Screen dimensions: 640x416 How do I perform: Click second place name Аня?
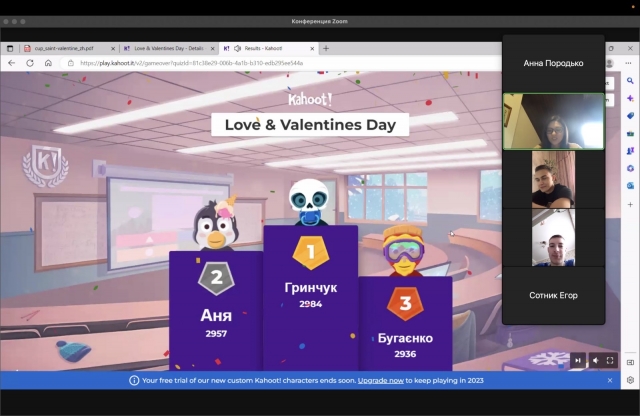(216, 315)
